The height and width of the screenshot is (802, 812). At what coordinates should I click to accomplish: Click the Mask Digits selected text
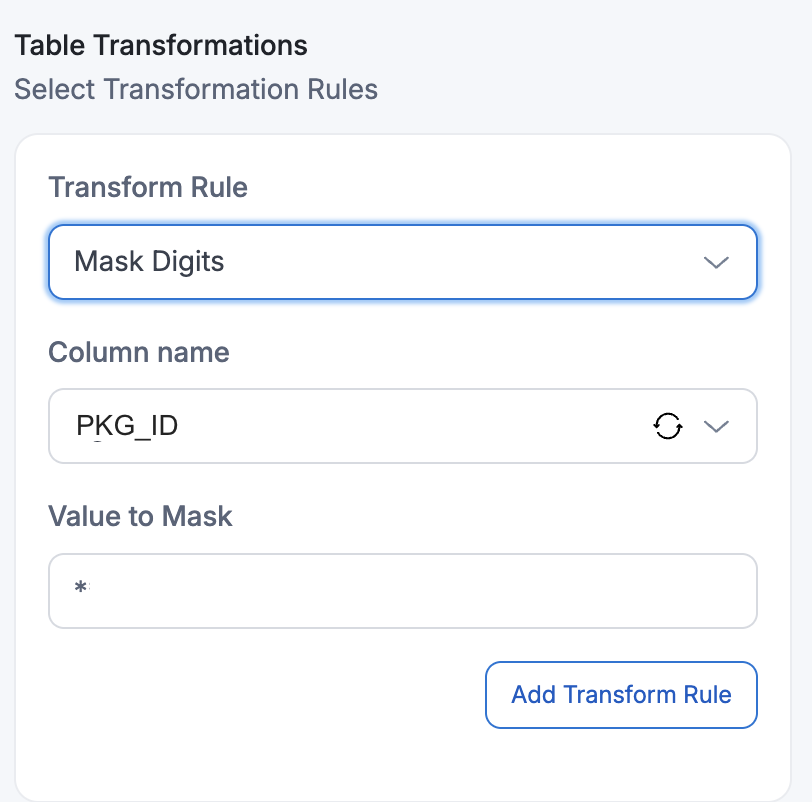(150, 262)
